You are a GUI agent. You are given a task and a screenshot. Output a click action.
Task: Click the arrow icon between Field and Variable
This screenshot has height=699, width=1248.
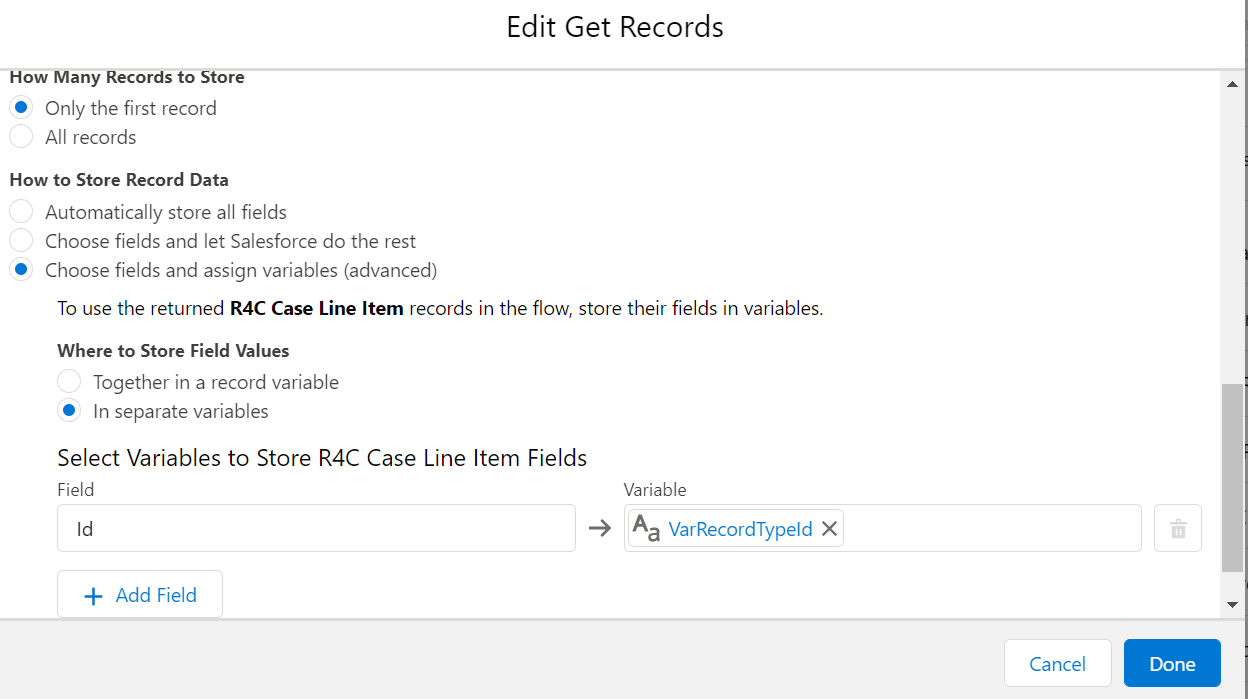pyautogui.click(x=599, y=529)
